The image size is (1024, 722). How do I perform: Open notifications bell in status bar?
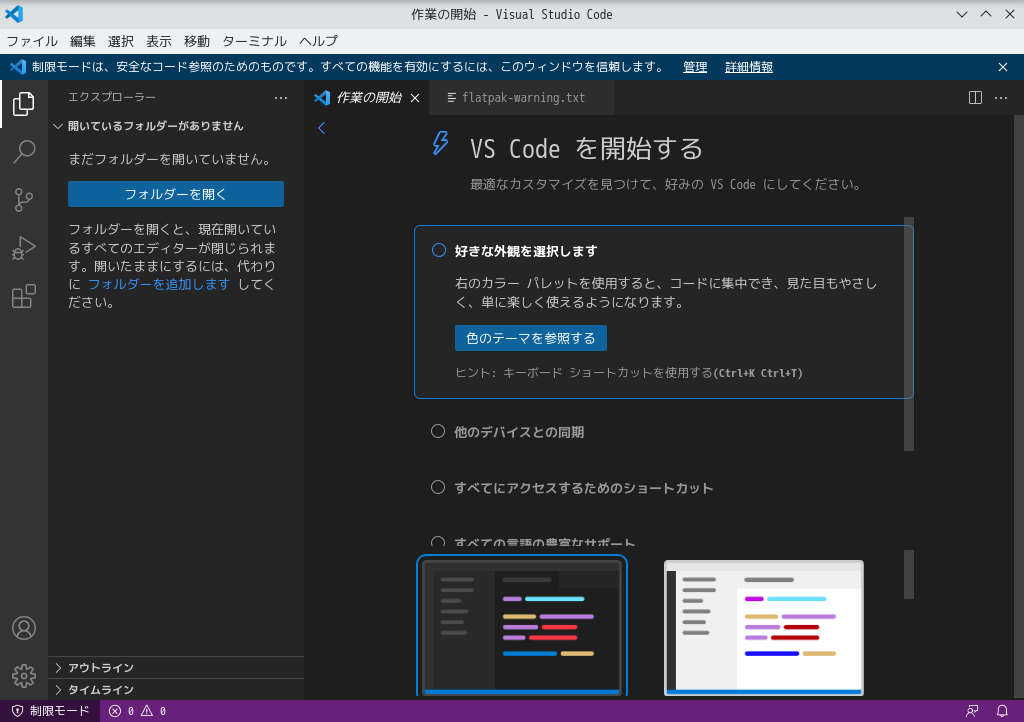(x=1002, y=711)
